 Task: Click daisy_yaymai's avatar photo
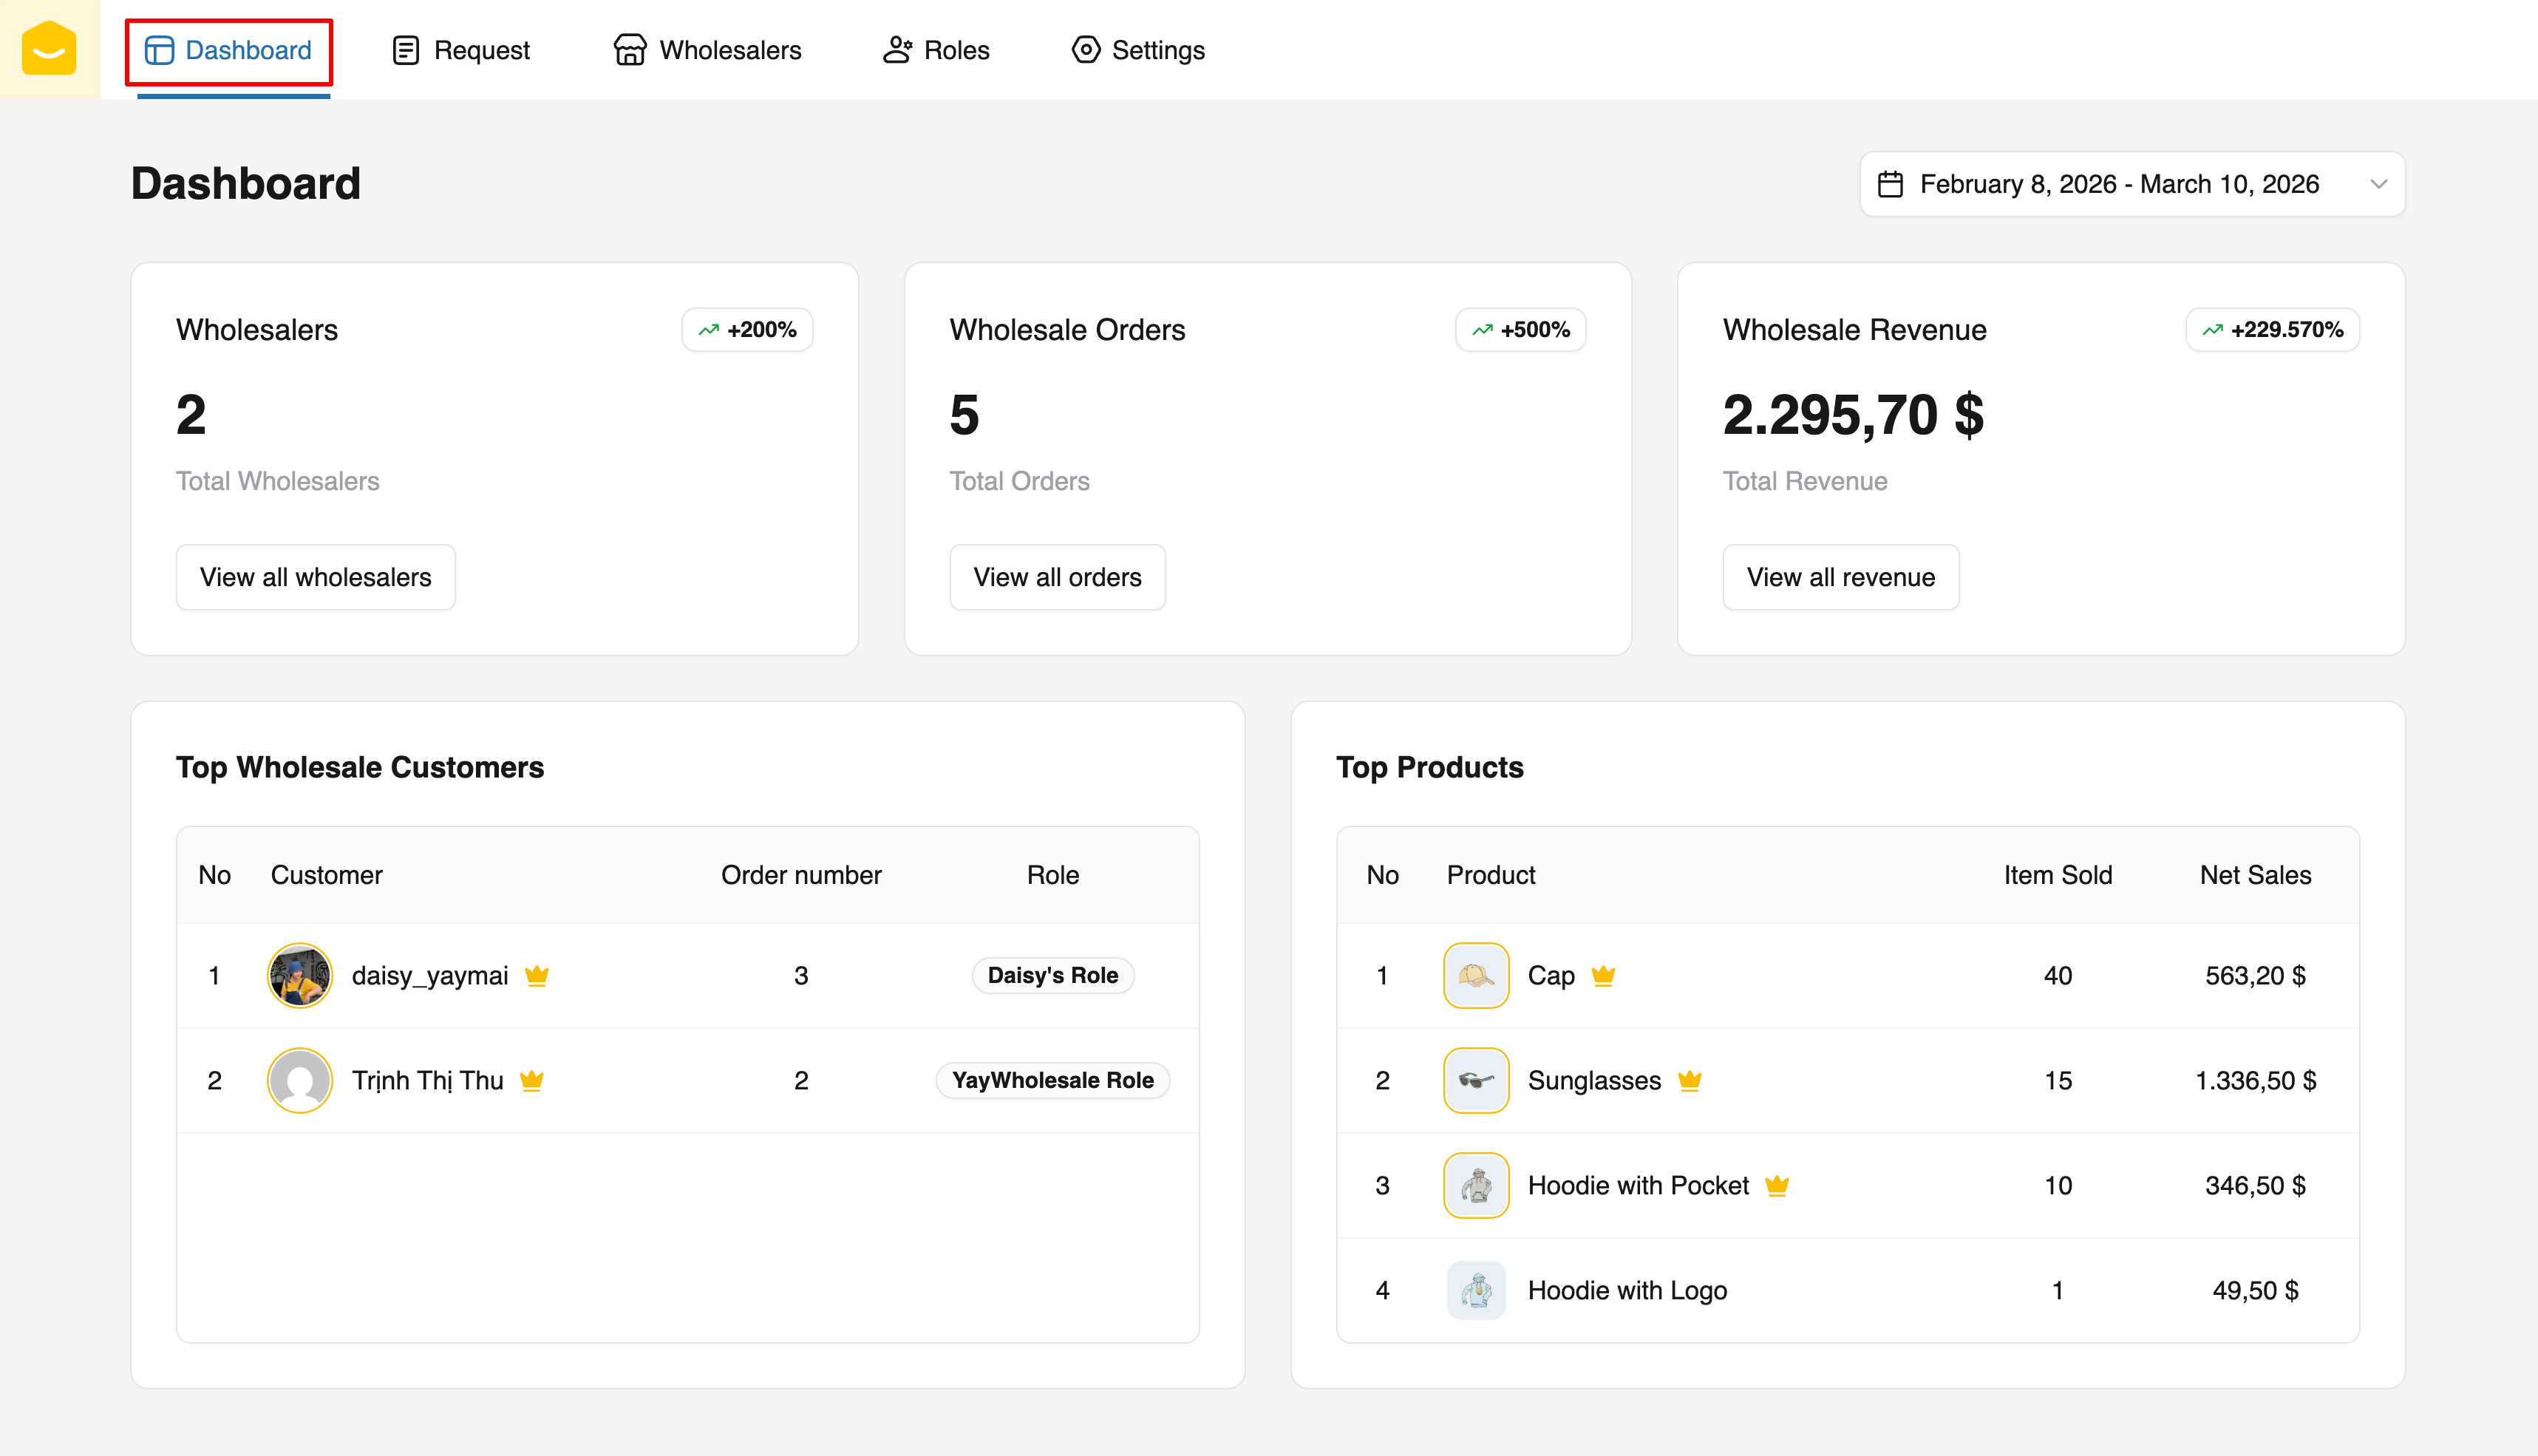[x=299, y=975]
